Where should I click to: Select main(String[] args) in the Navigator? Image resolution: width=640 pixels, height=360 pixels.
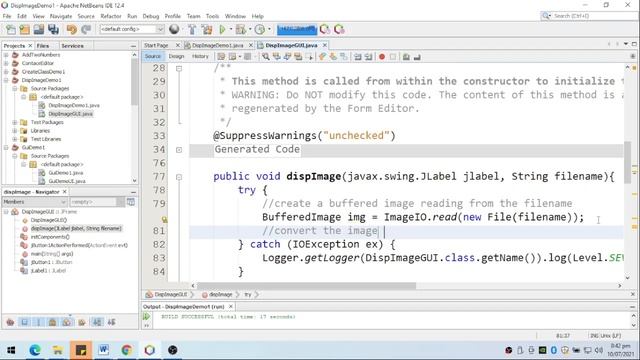click(x=52, y=254)
